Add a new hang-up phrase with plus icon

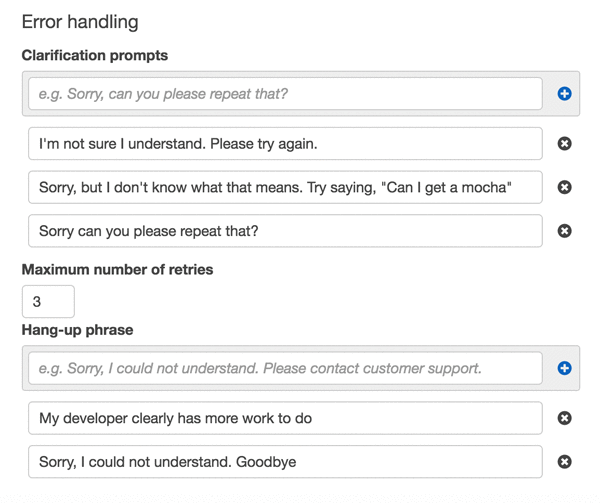[x=564, y=368]
